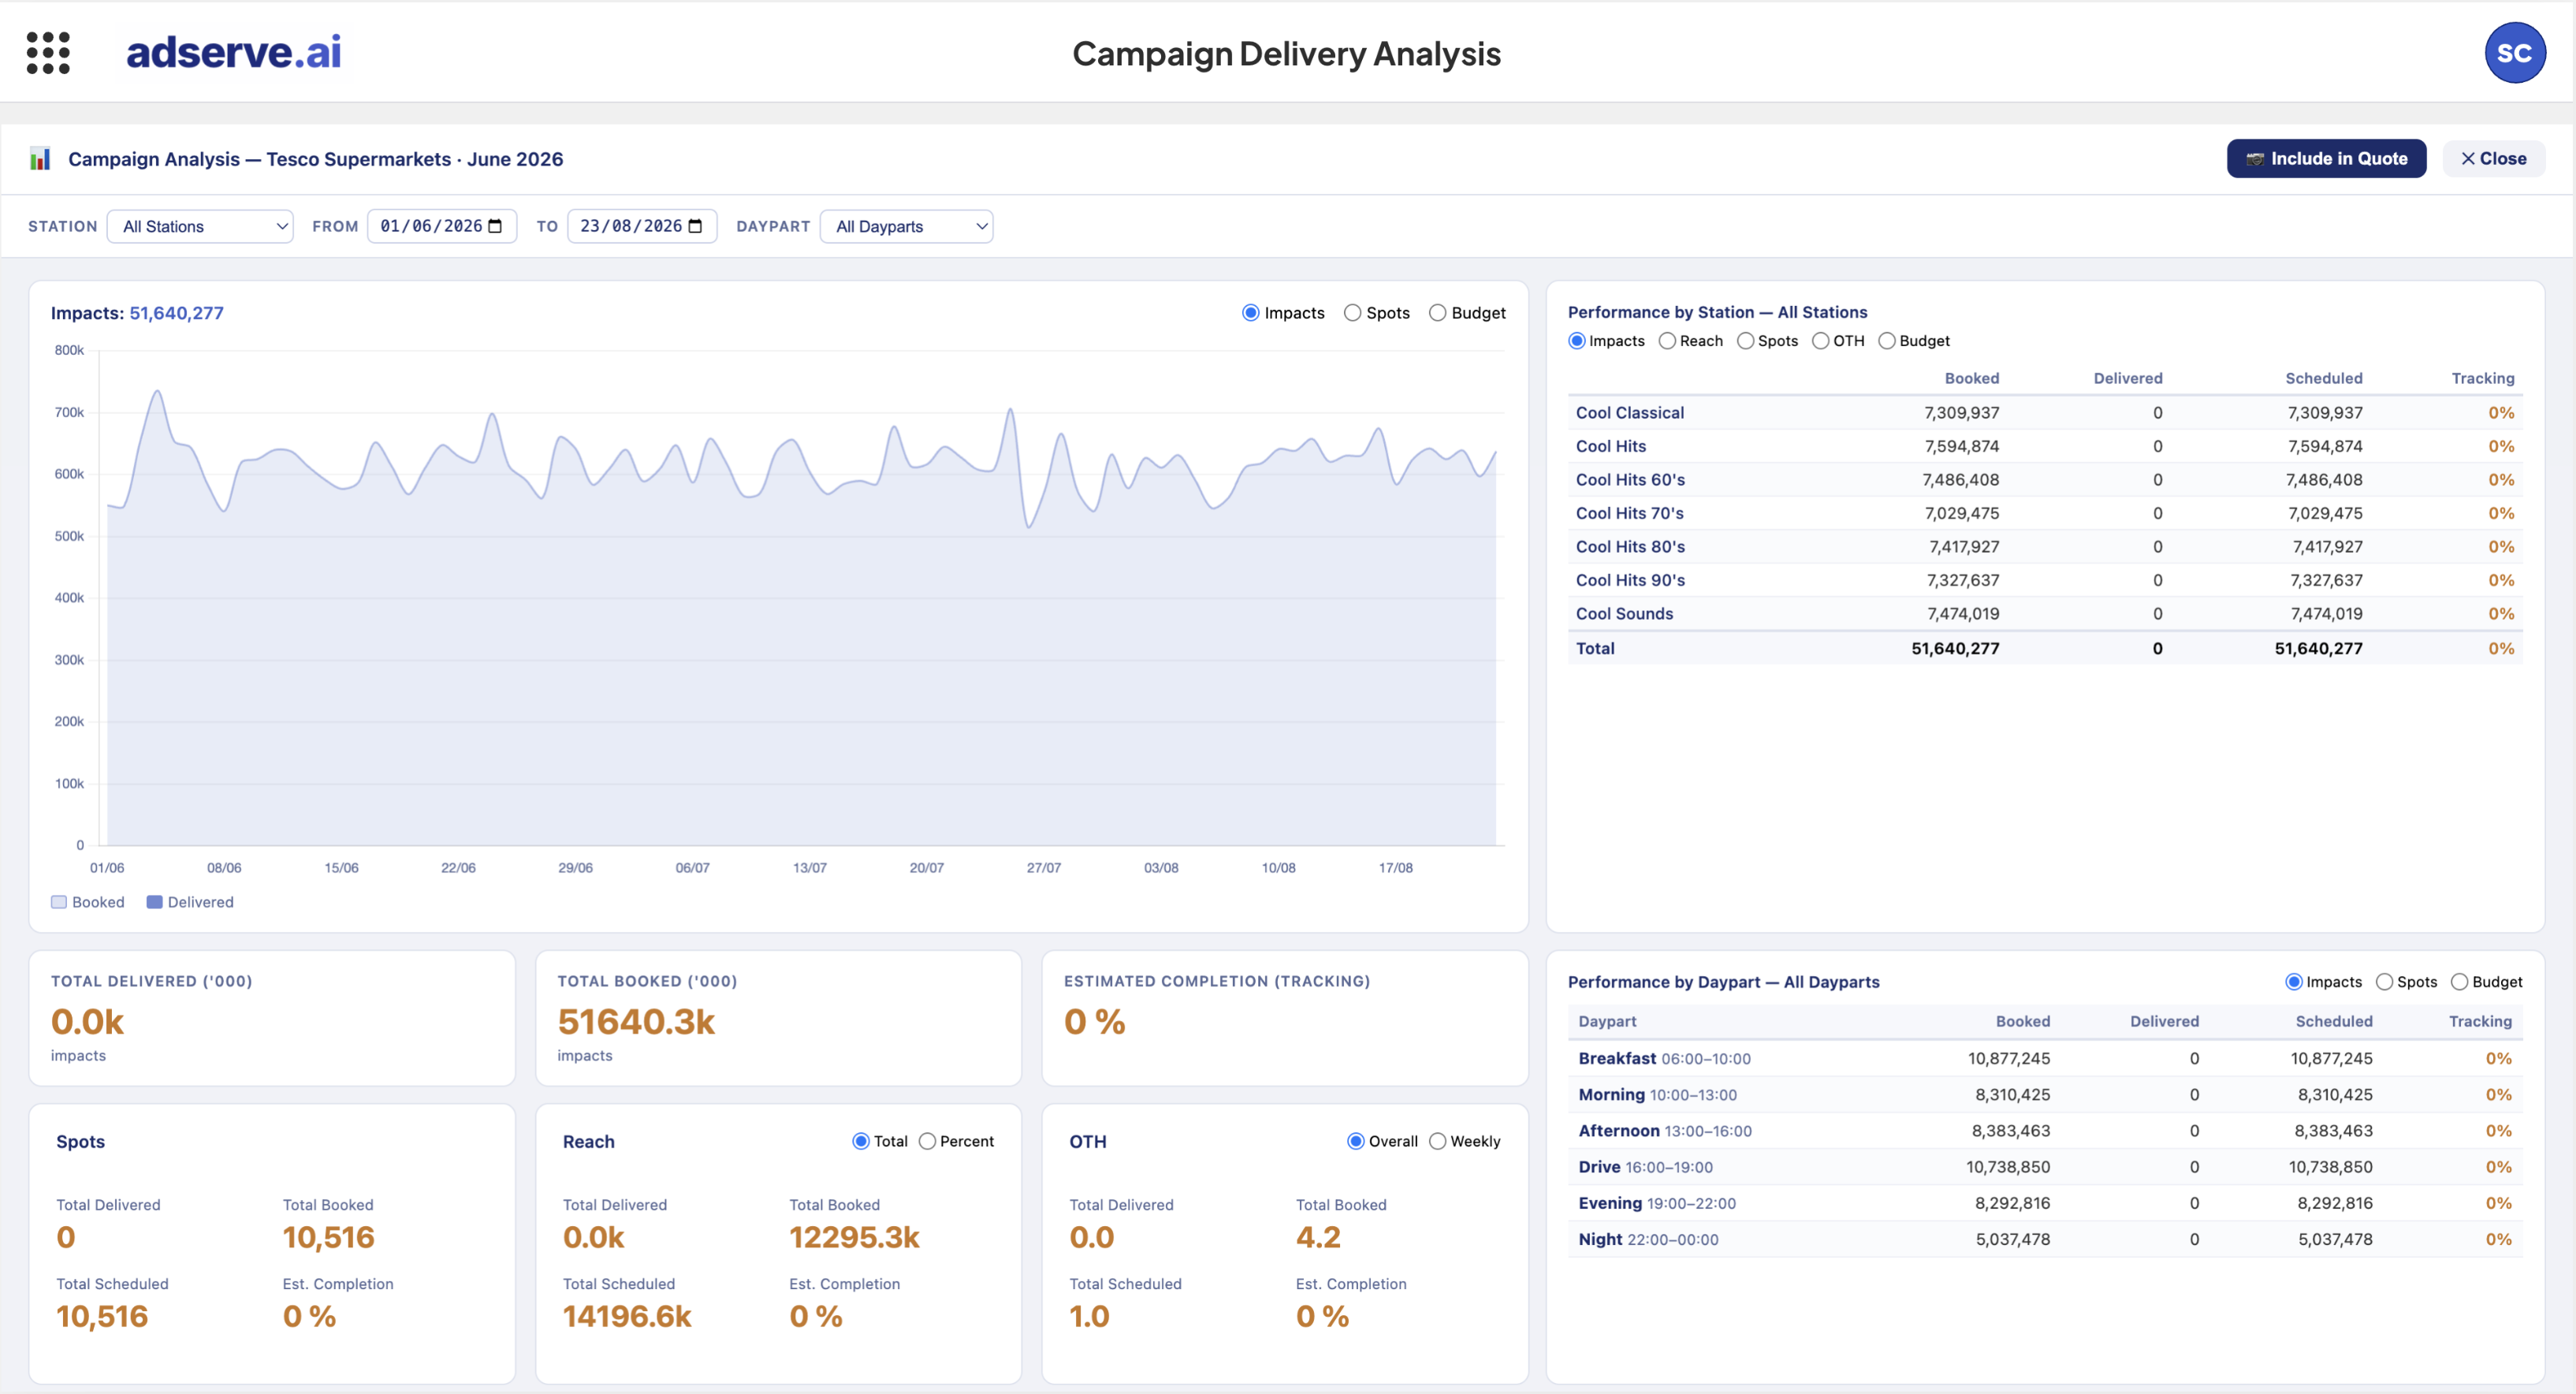Viewport: 2576px width, 1394px height.
Task: Select Spots radio in Performance by Station
Action: tap(1745, 341)
